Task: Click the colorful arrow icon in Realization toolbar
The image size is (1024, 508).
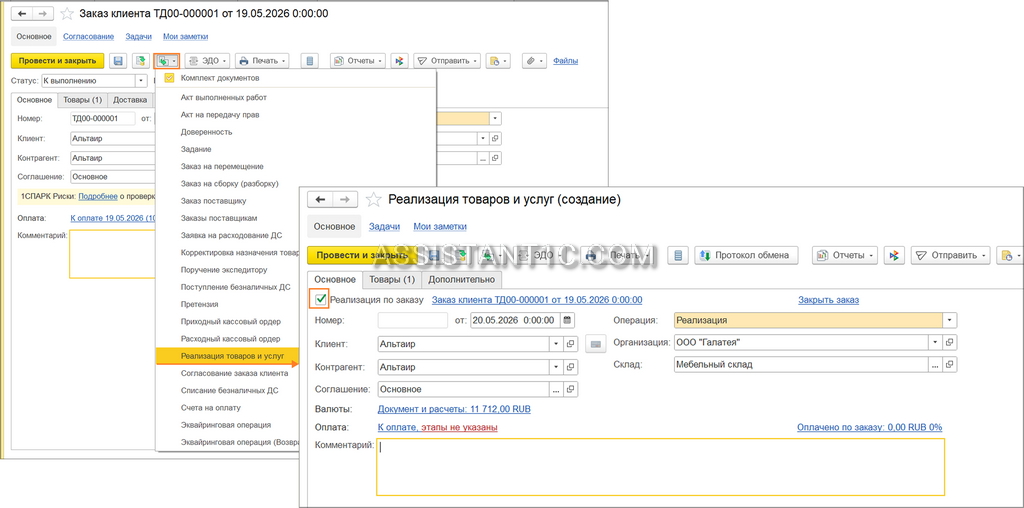Action: click(x=893, y=255)
